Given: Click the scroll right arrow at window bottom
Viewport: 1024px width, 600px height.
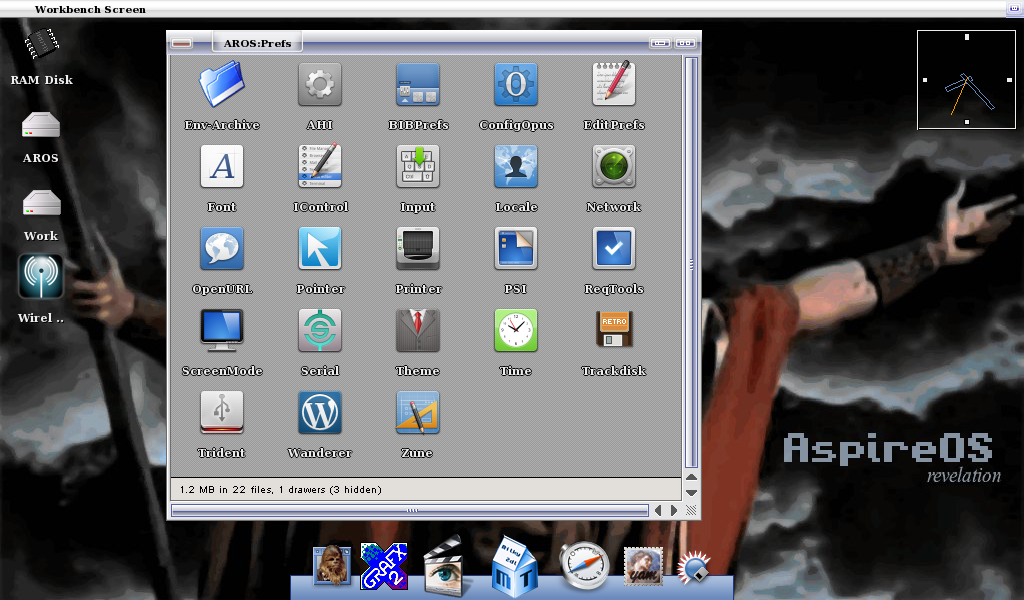Looking at the screenshot, I should pyautogui.click(x=675, y=511).
